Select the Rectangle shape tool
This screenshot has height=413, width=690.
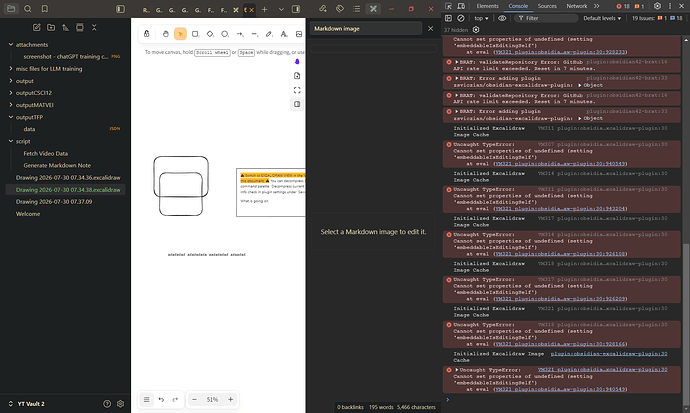(195, 34)
